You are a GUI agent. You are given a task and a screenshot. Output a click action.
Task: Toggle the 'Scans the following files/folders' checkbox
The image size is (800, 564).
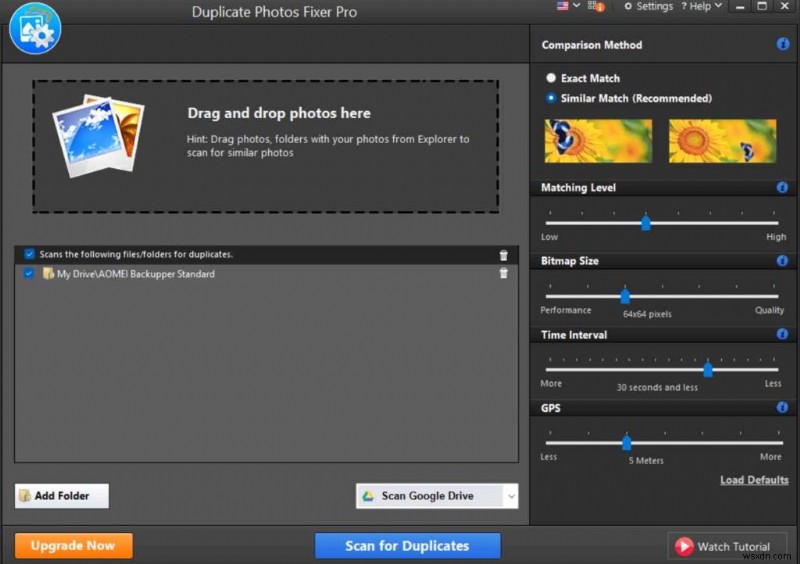30,254
